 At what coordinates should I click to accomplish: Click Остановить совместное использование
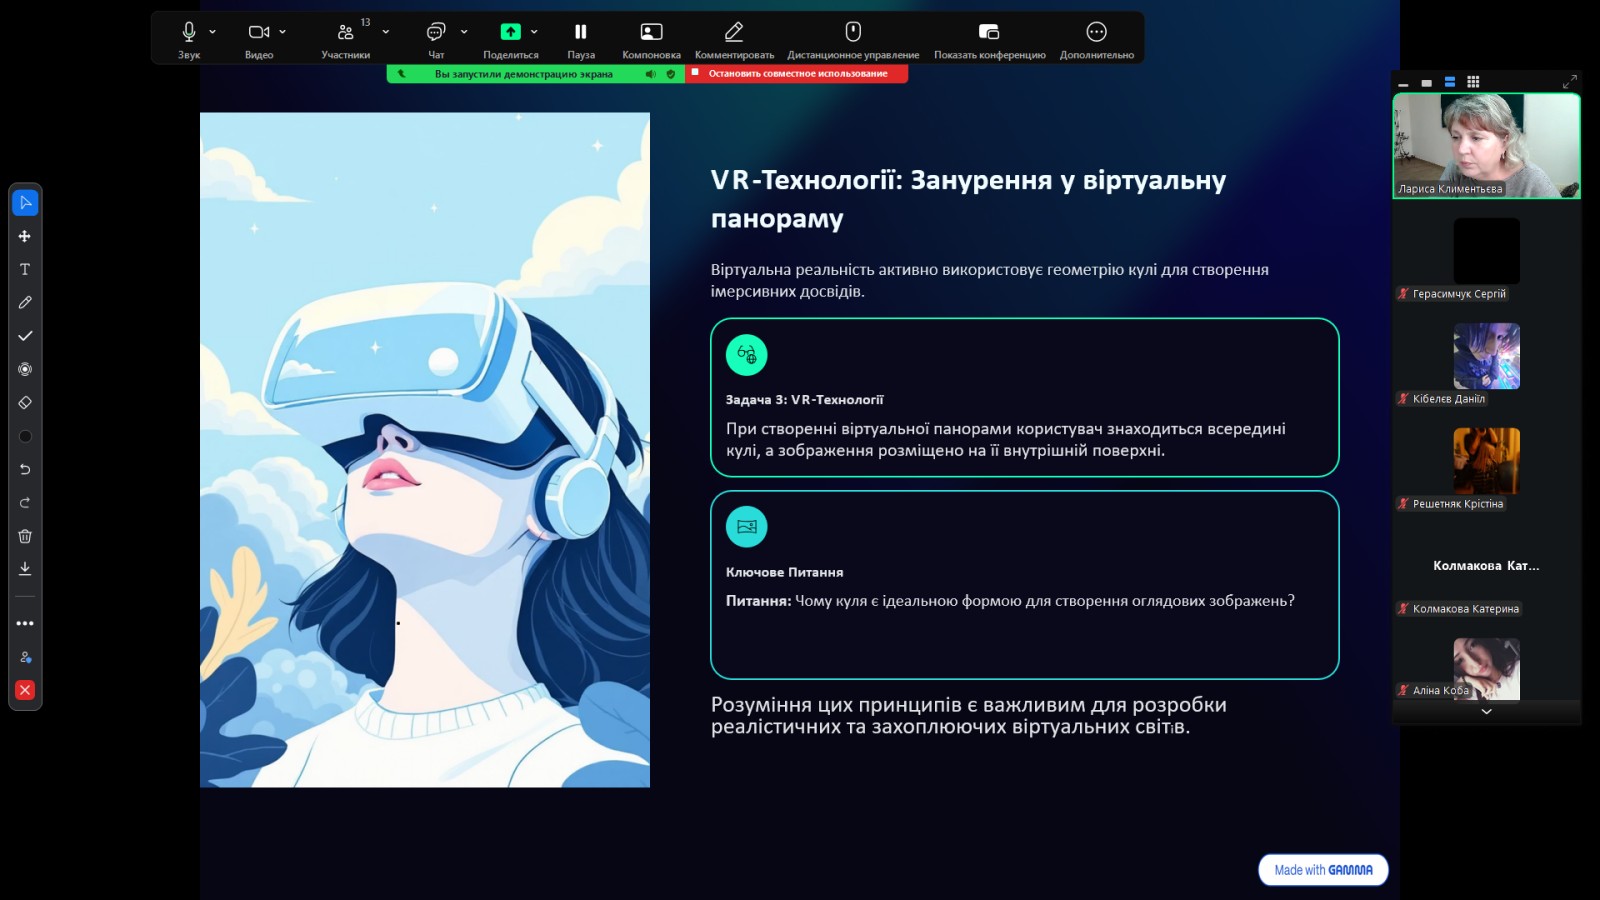(x=797, y=74)
